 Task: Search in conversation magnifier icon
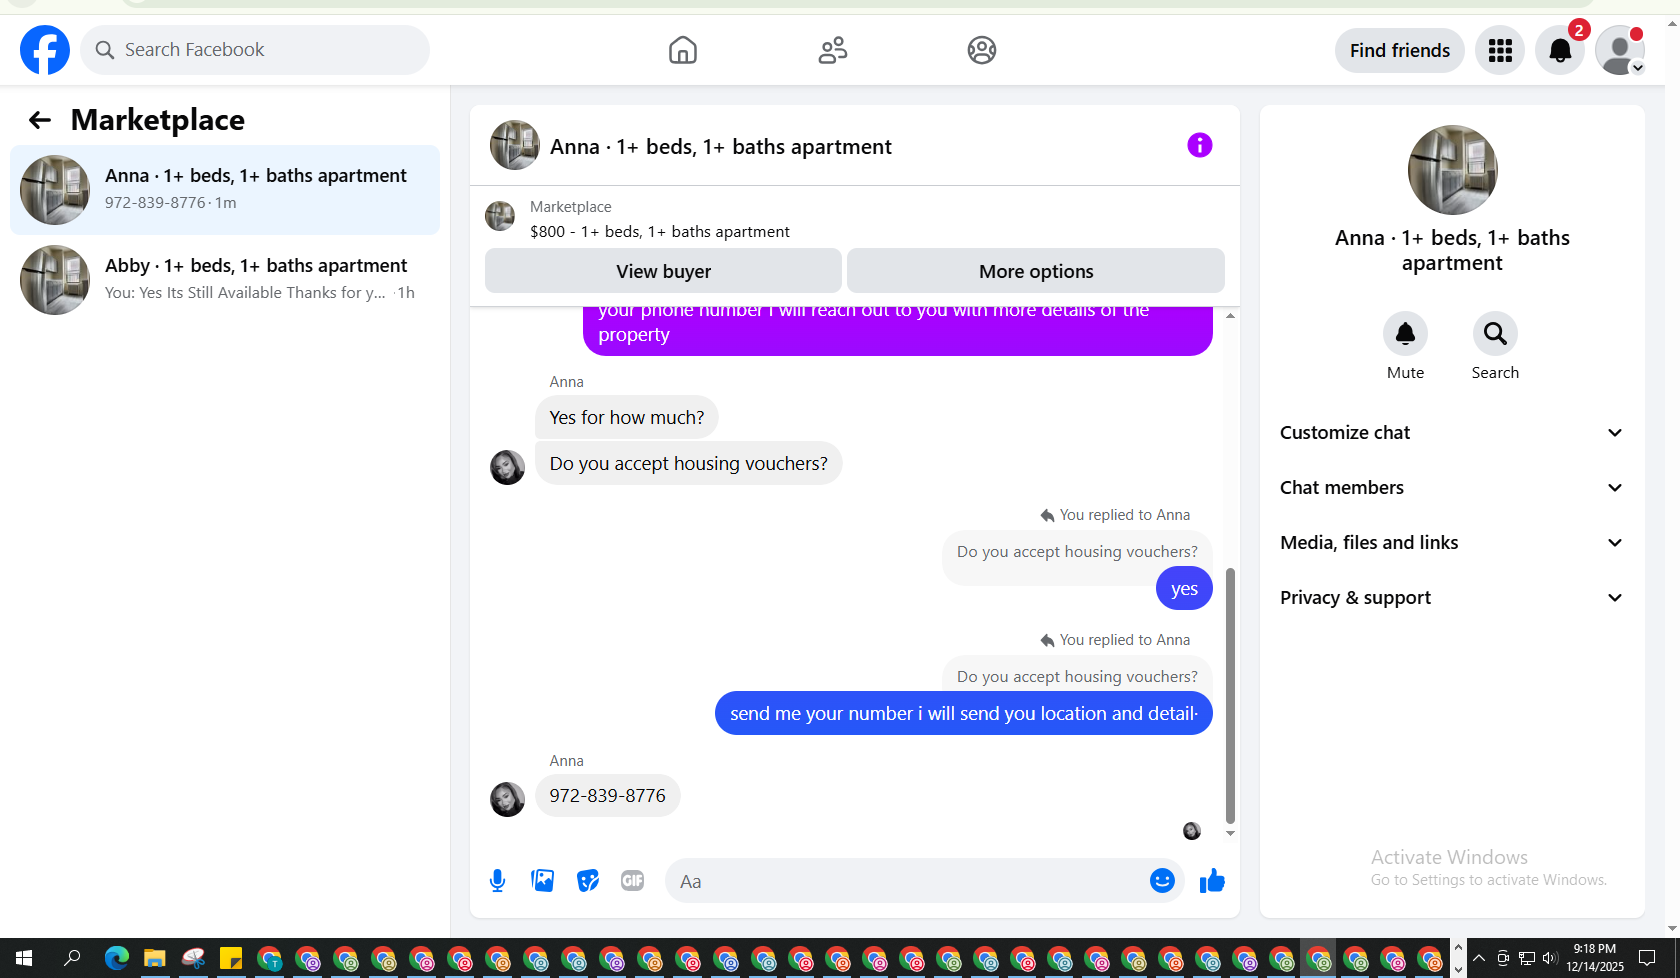(x=1495, y=334)
